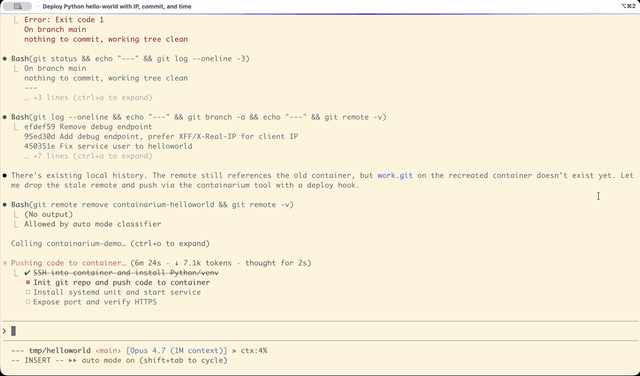Click the '>' prompt chevron
Viewport: 640px width, 376px height.
(x=4, y=331)
